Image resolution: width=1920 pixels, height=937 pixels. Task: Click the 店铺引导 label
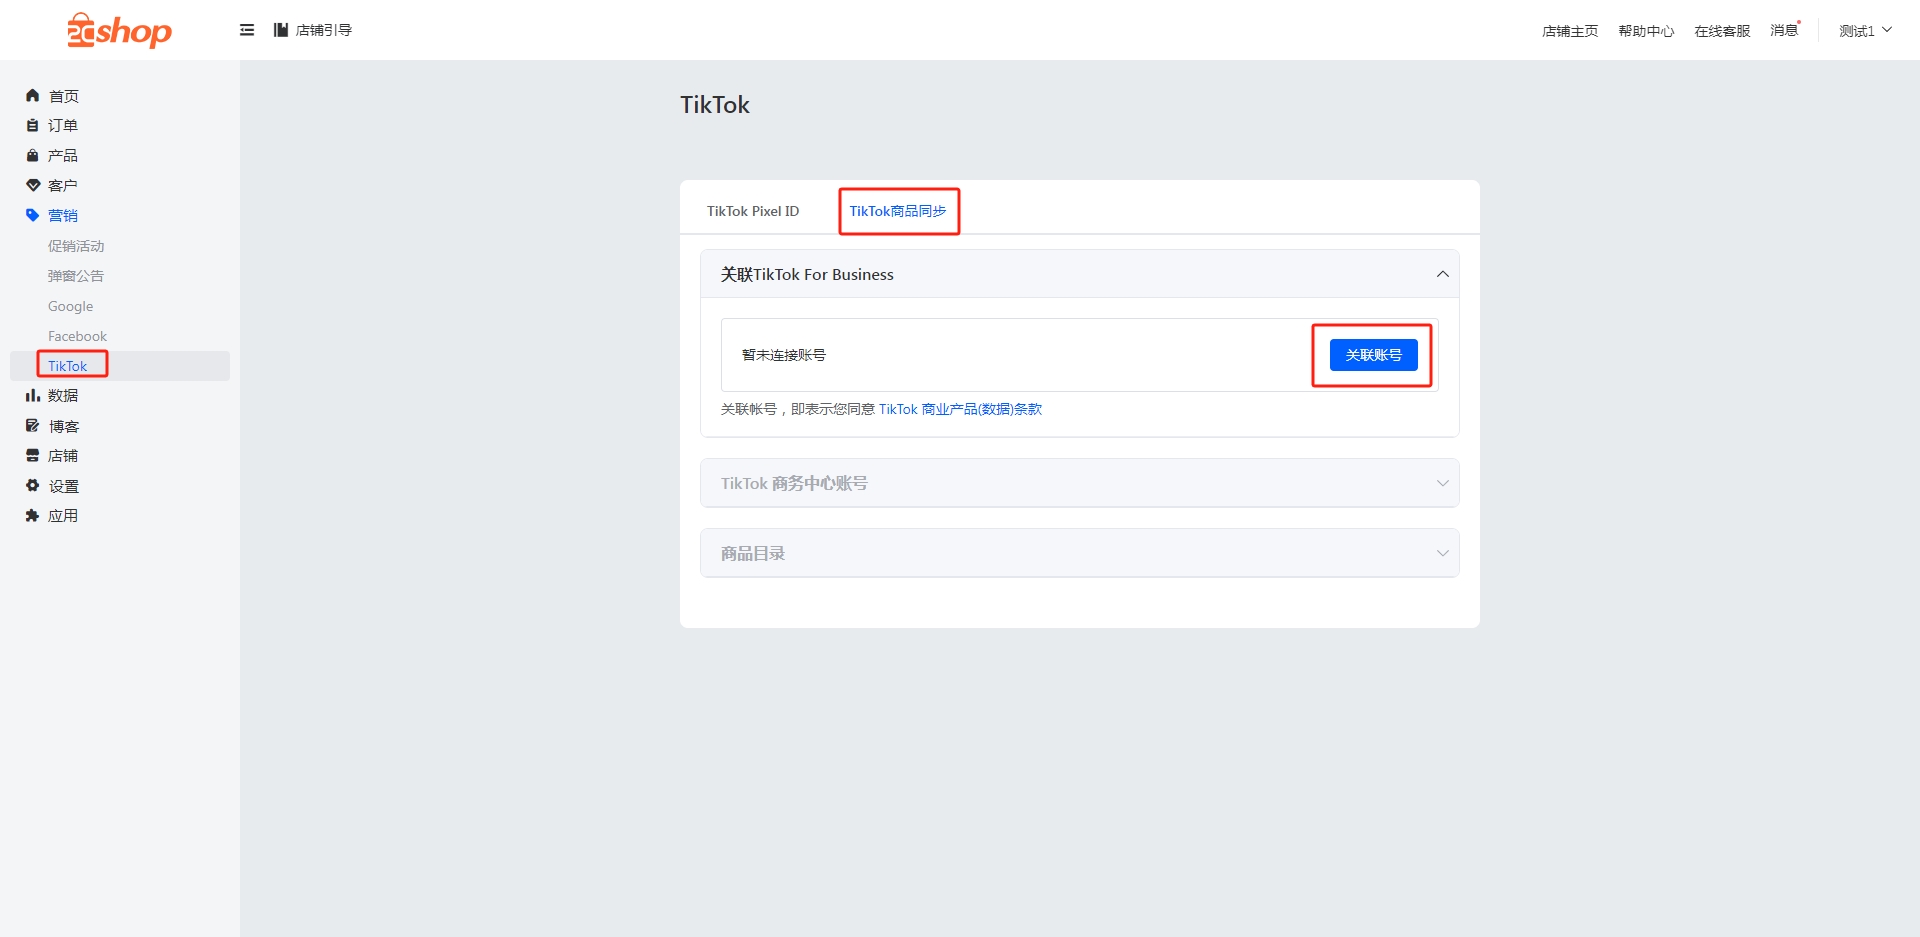click(x=324, y=30)
